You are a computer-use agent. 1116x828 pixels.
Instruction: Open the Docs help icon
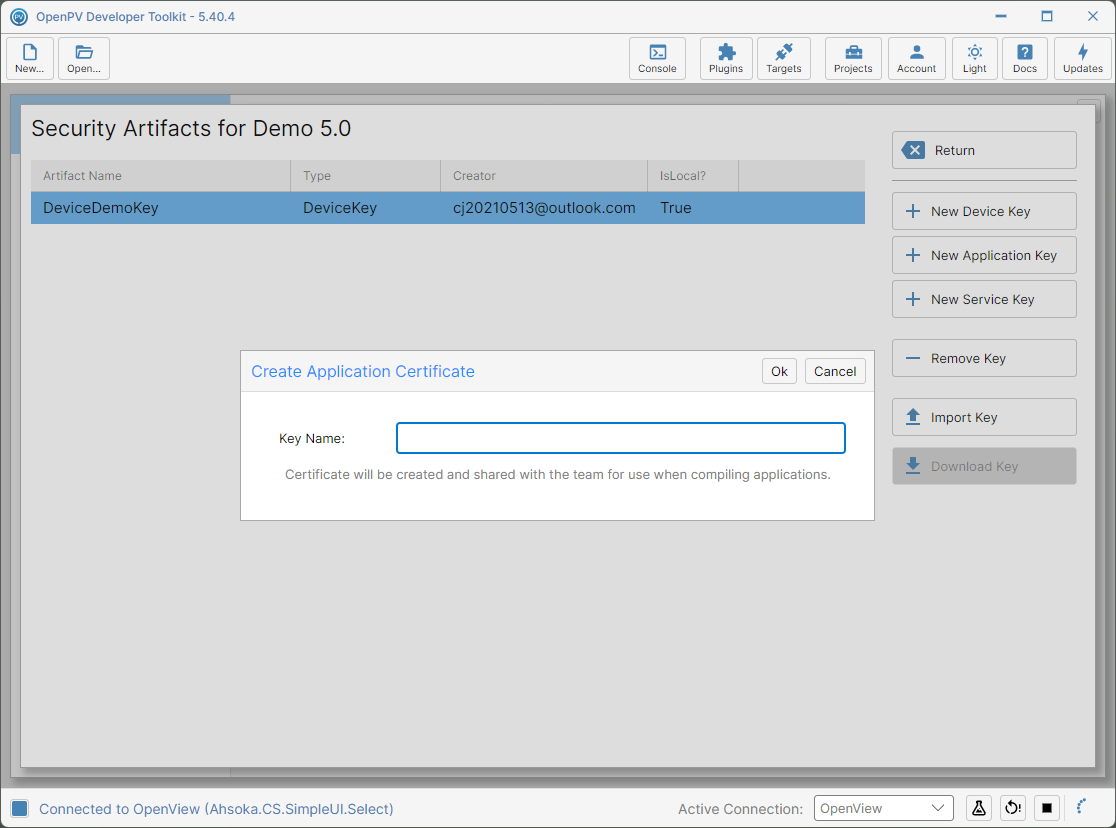(x=1025, y=58)
